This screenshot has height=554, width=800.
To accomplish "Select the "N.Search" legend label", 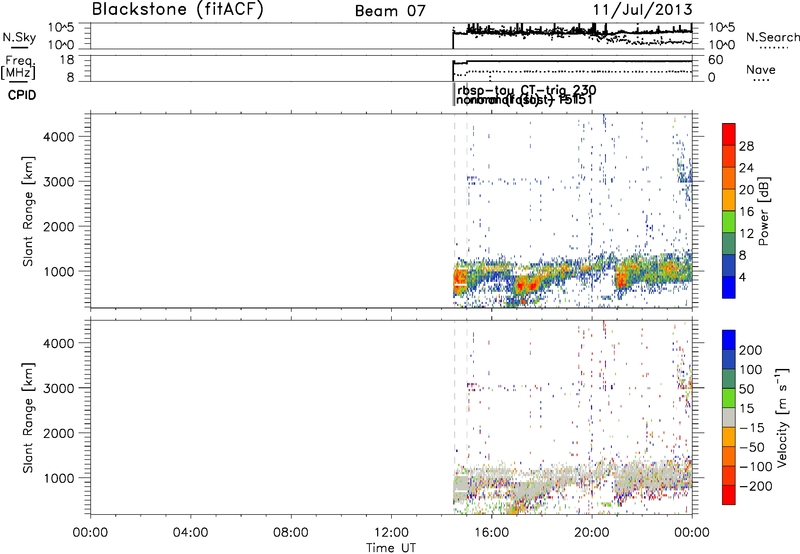I will click(x=772, y=37).
